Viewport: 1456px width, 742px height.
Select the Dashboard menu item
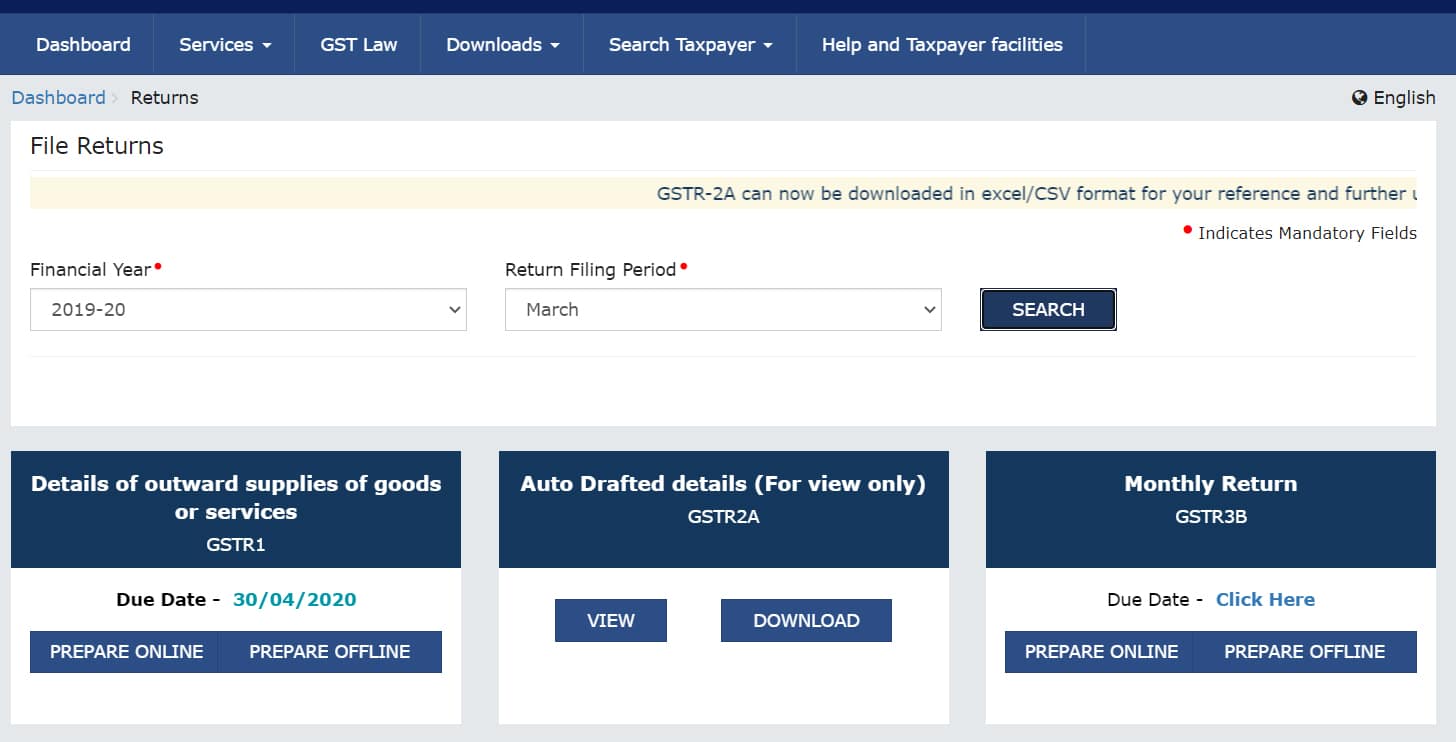tap(83, 43)
